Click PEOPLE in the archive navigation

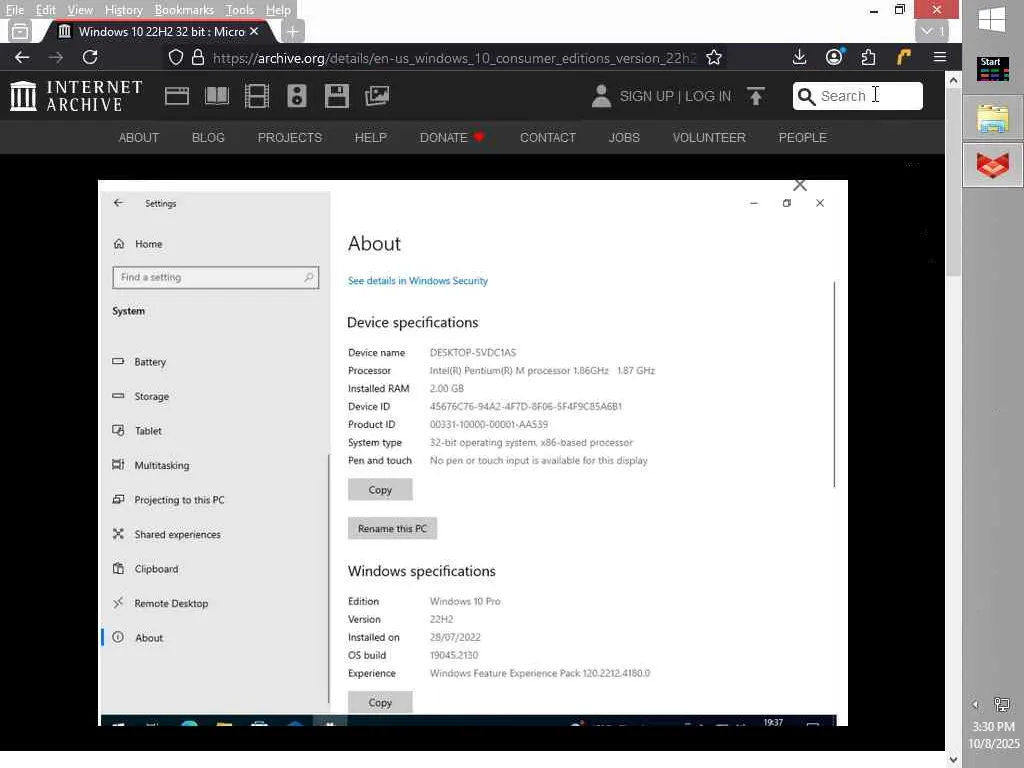point(802,138)
